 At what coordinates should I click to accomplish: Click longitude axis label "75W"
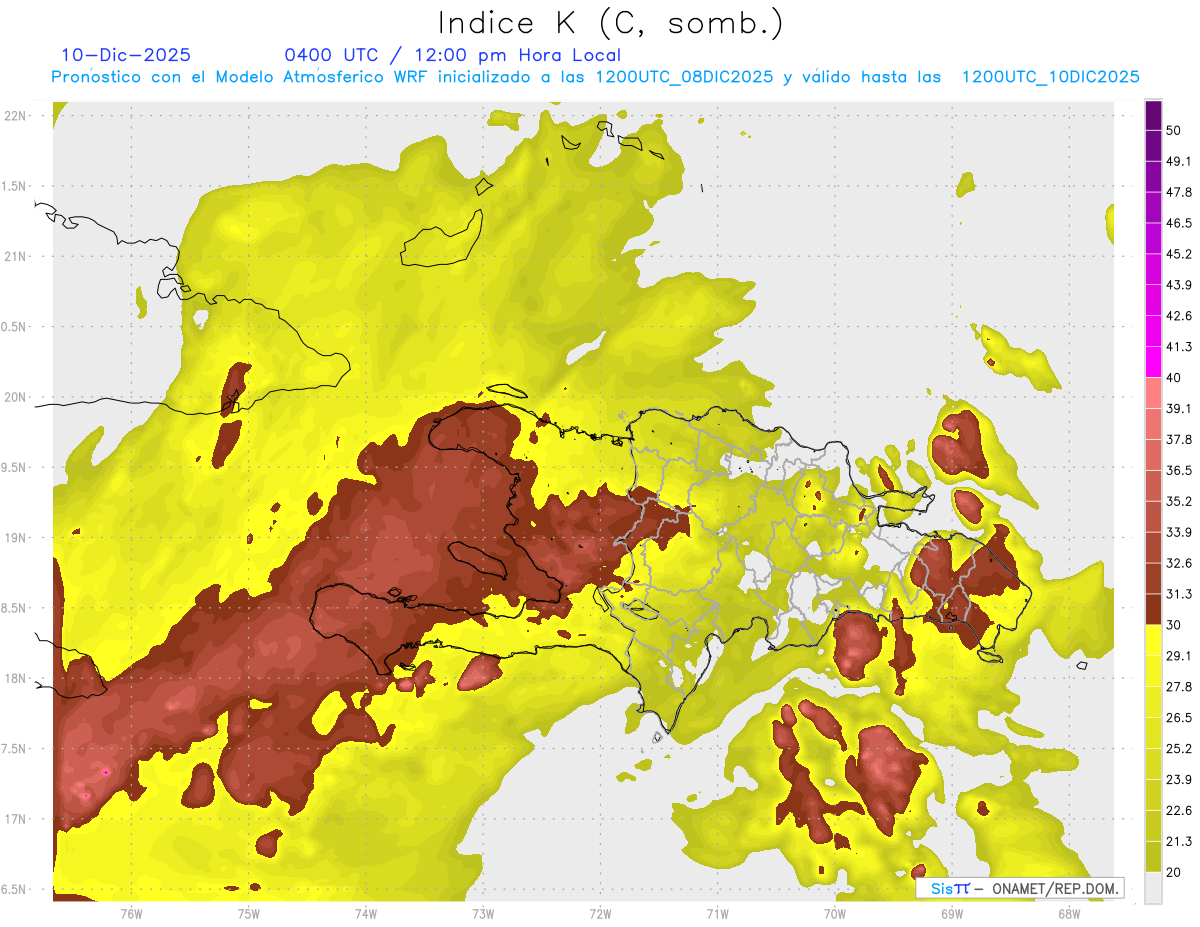pyautogui.click(x=248, y=915)
